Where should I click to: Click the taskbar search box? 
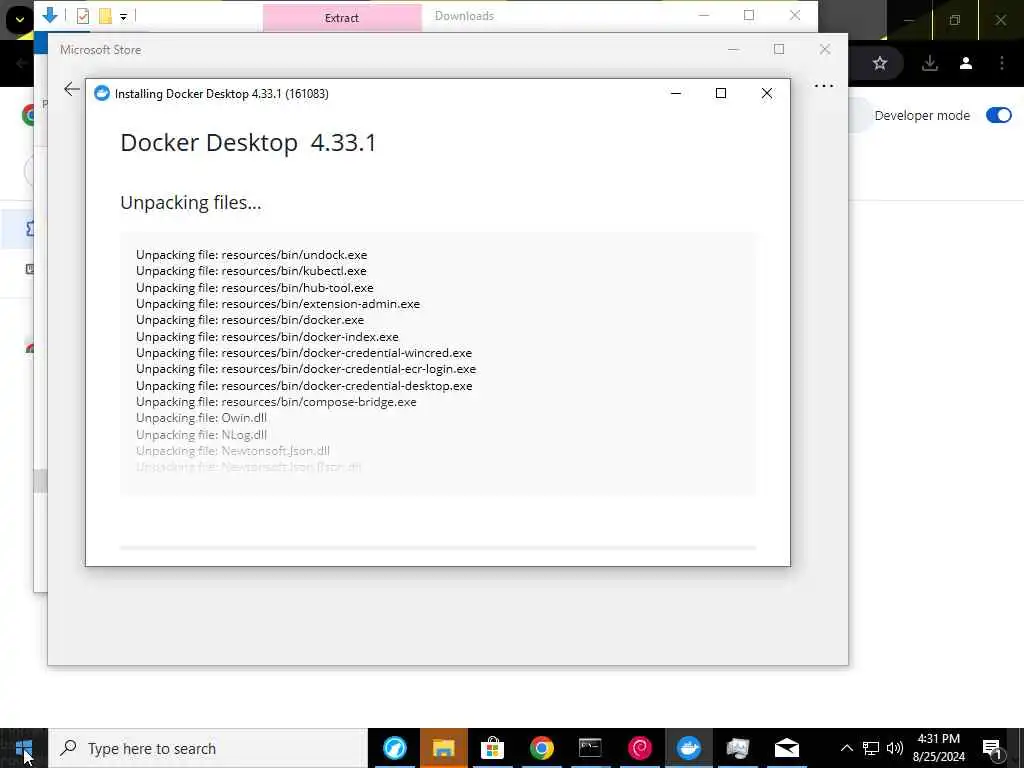pyautogui.click(x=208, y=748)
